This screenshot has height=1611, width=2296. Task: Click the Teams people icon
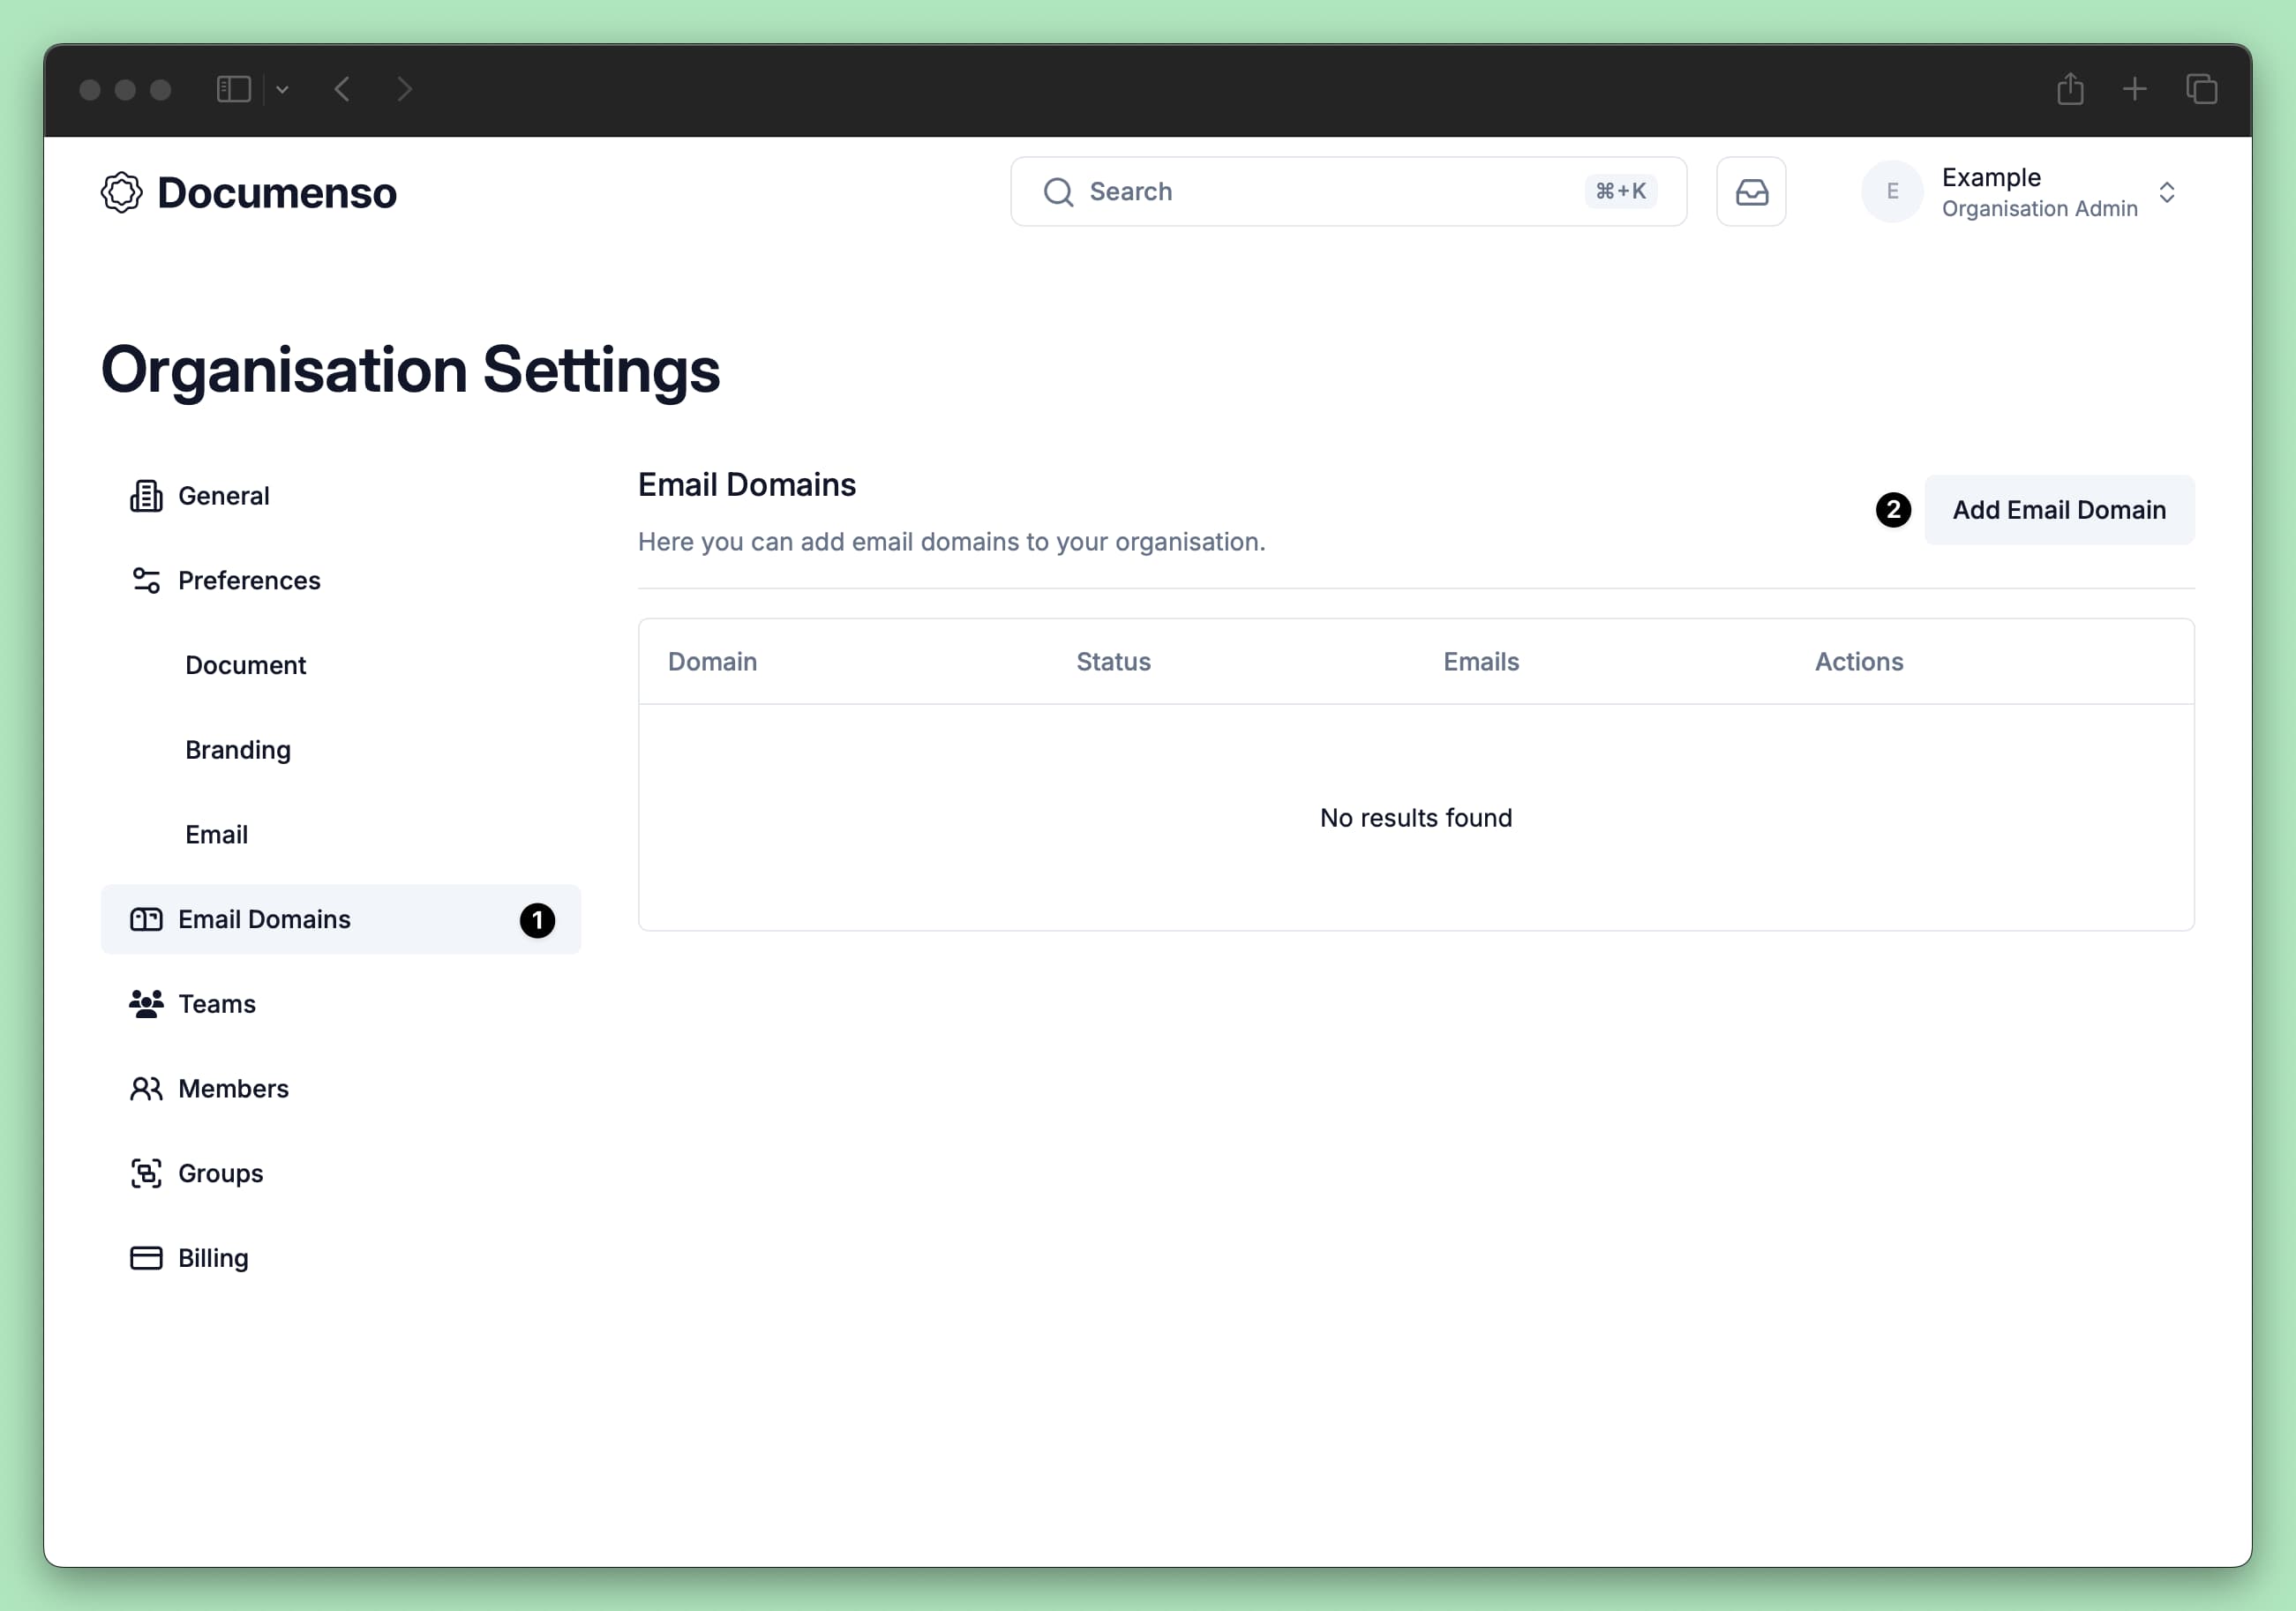[x=146, y=1004]
